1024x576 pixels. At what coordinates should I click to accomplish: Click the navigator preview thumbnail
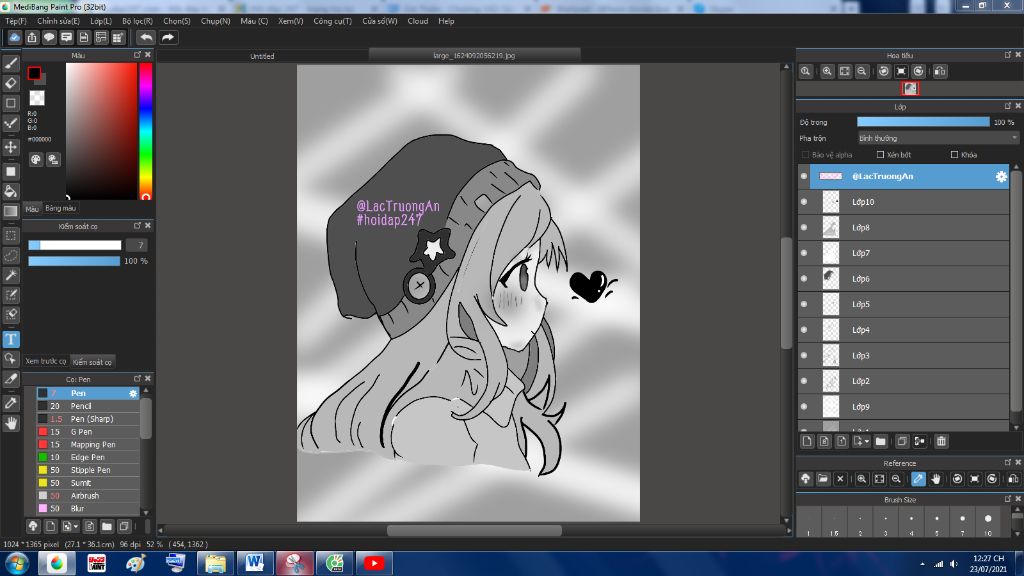point(910,88)
